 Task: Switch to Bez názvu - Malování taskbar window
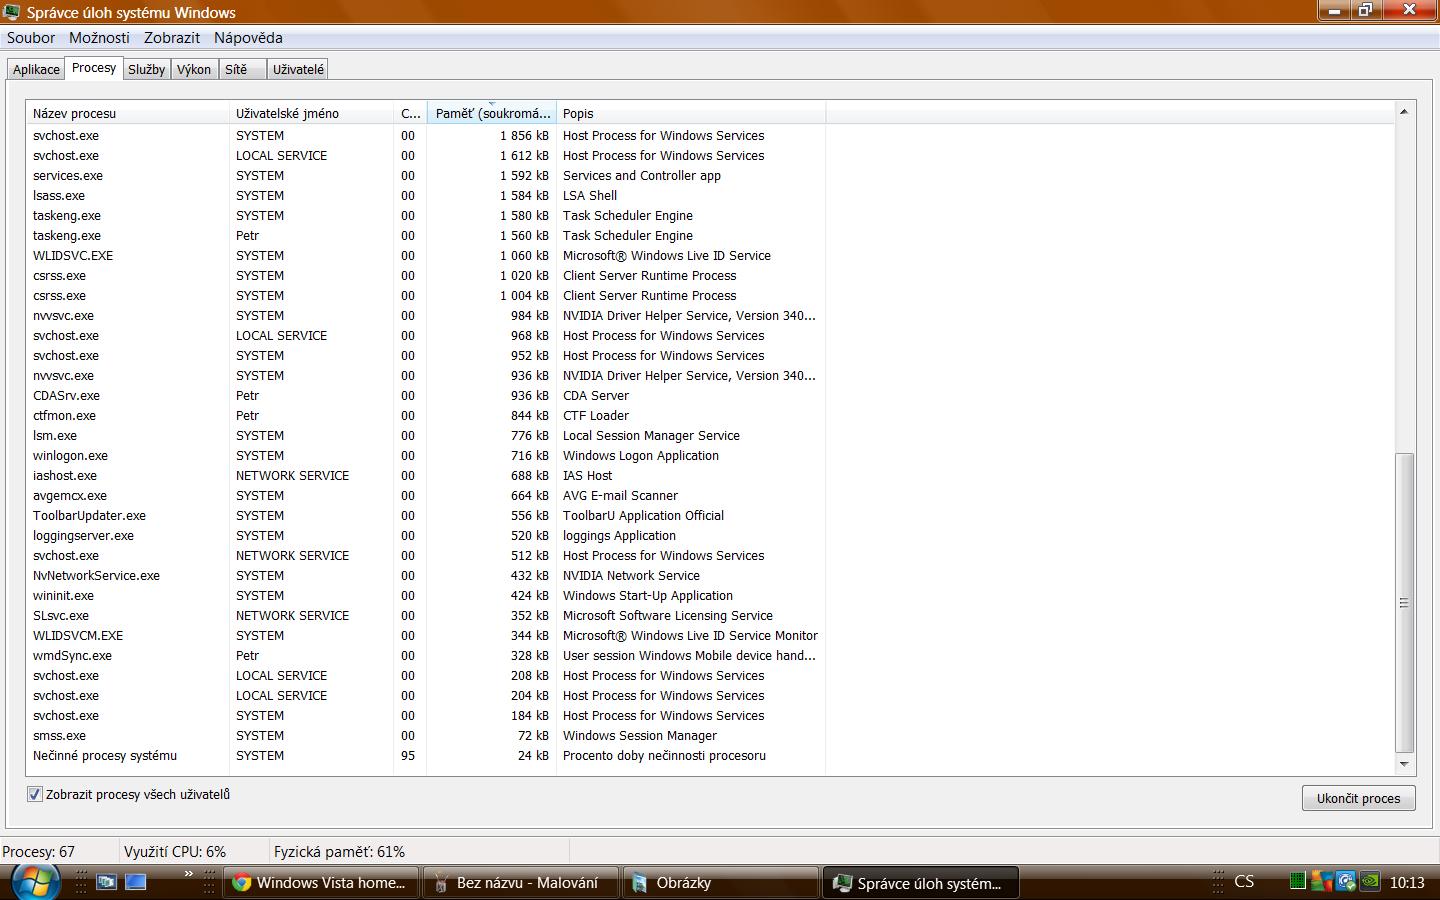pyautogui.click(x=518, y=882)
